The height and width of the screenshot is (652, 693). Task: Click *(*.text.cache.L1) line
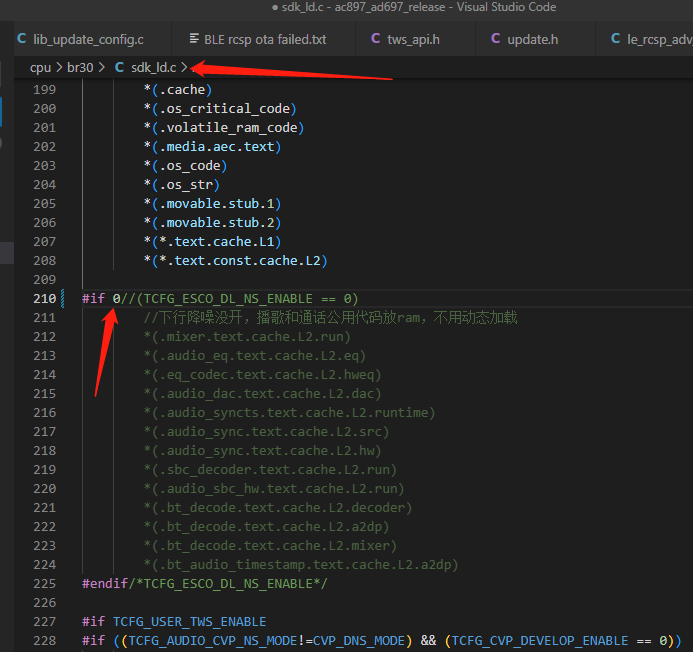(212, 242)
